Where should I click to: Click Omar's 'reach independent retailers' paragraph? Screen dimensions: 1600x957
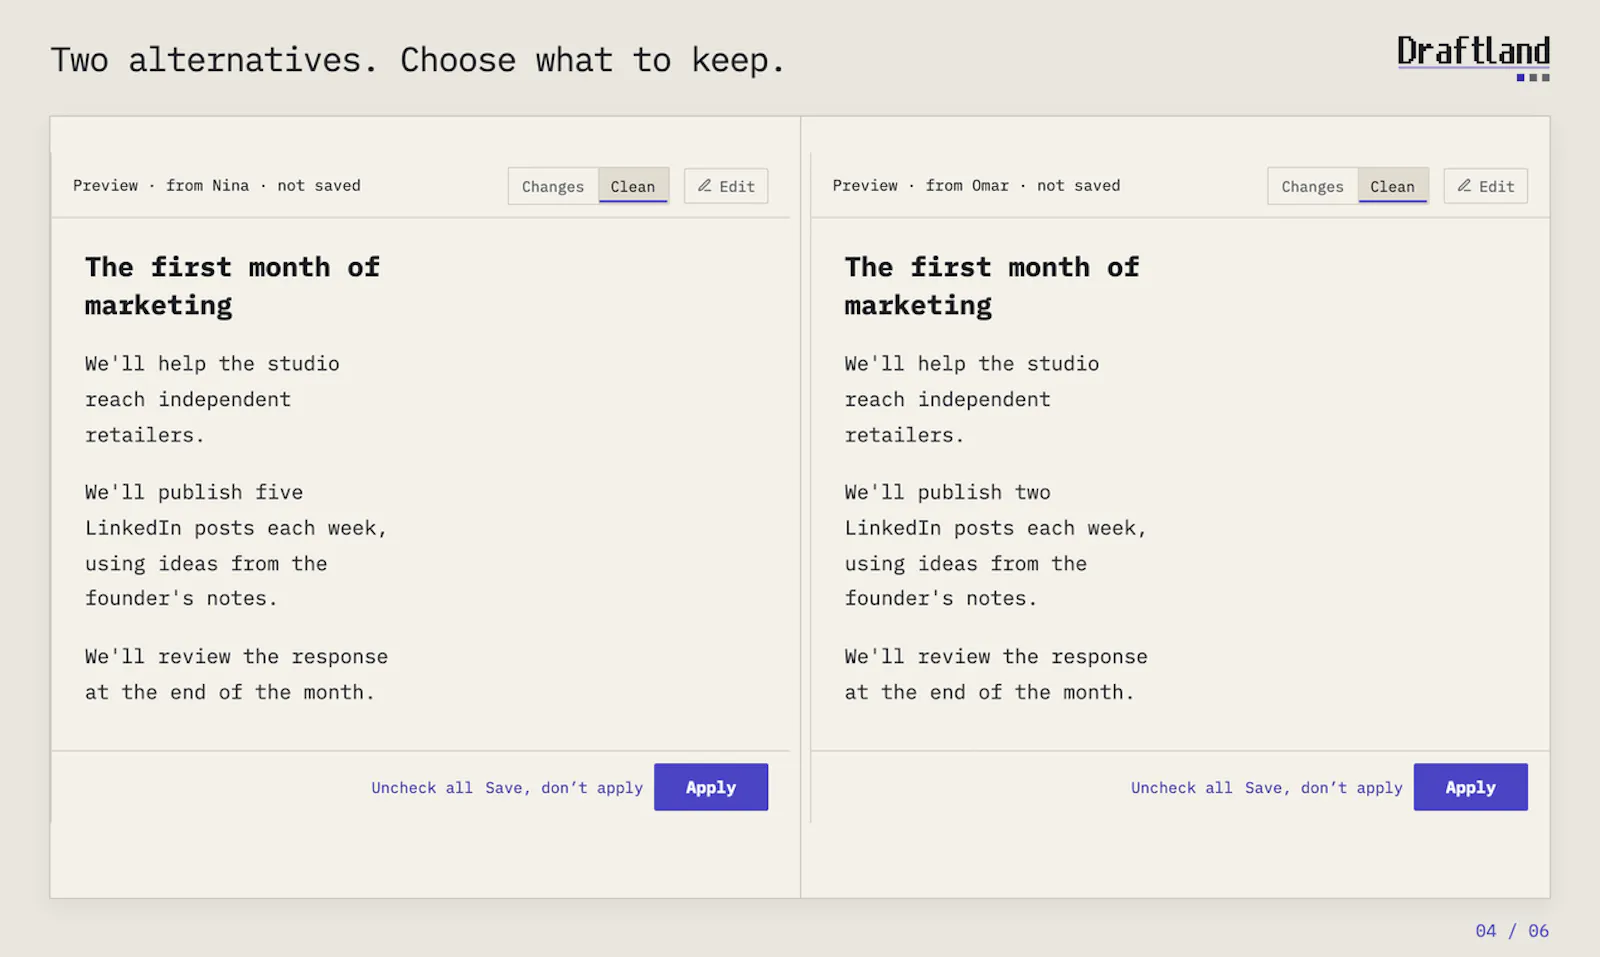[972, 399]
